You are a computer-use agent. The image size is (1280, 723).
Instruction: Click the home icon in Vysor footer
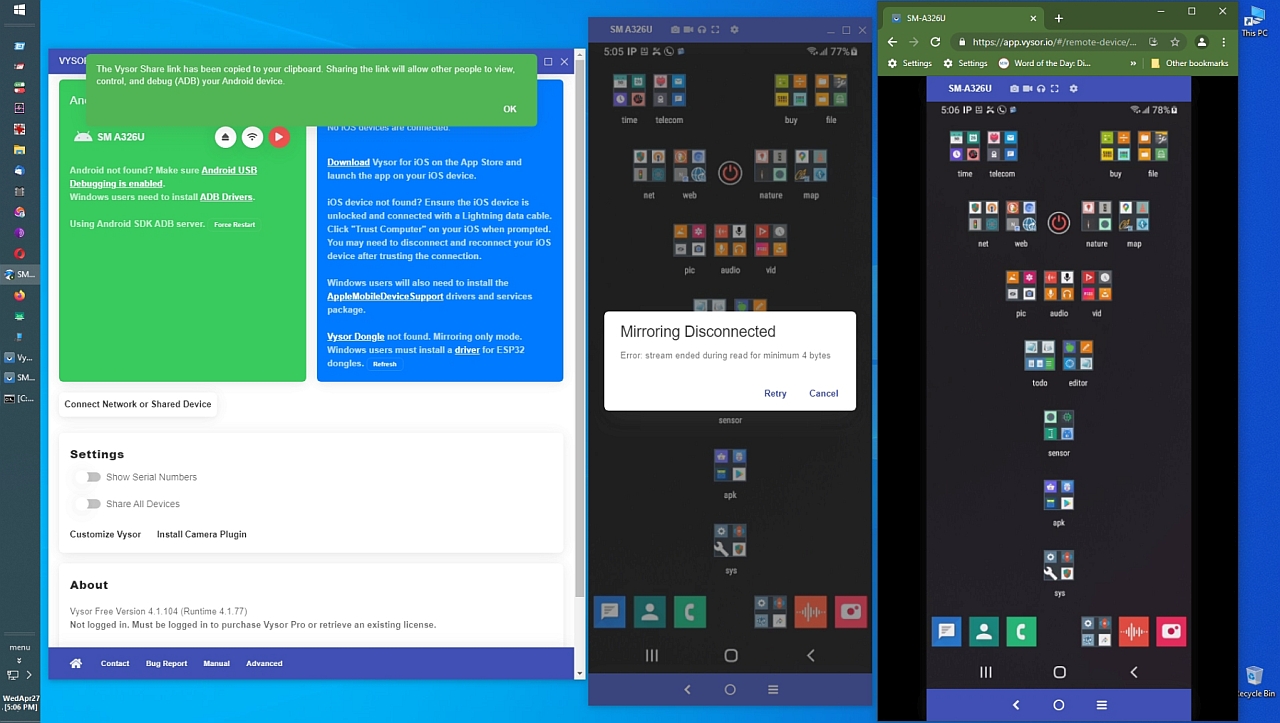click(x=76, y=663)
